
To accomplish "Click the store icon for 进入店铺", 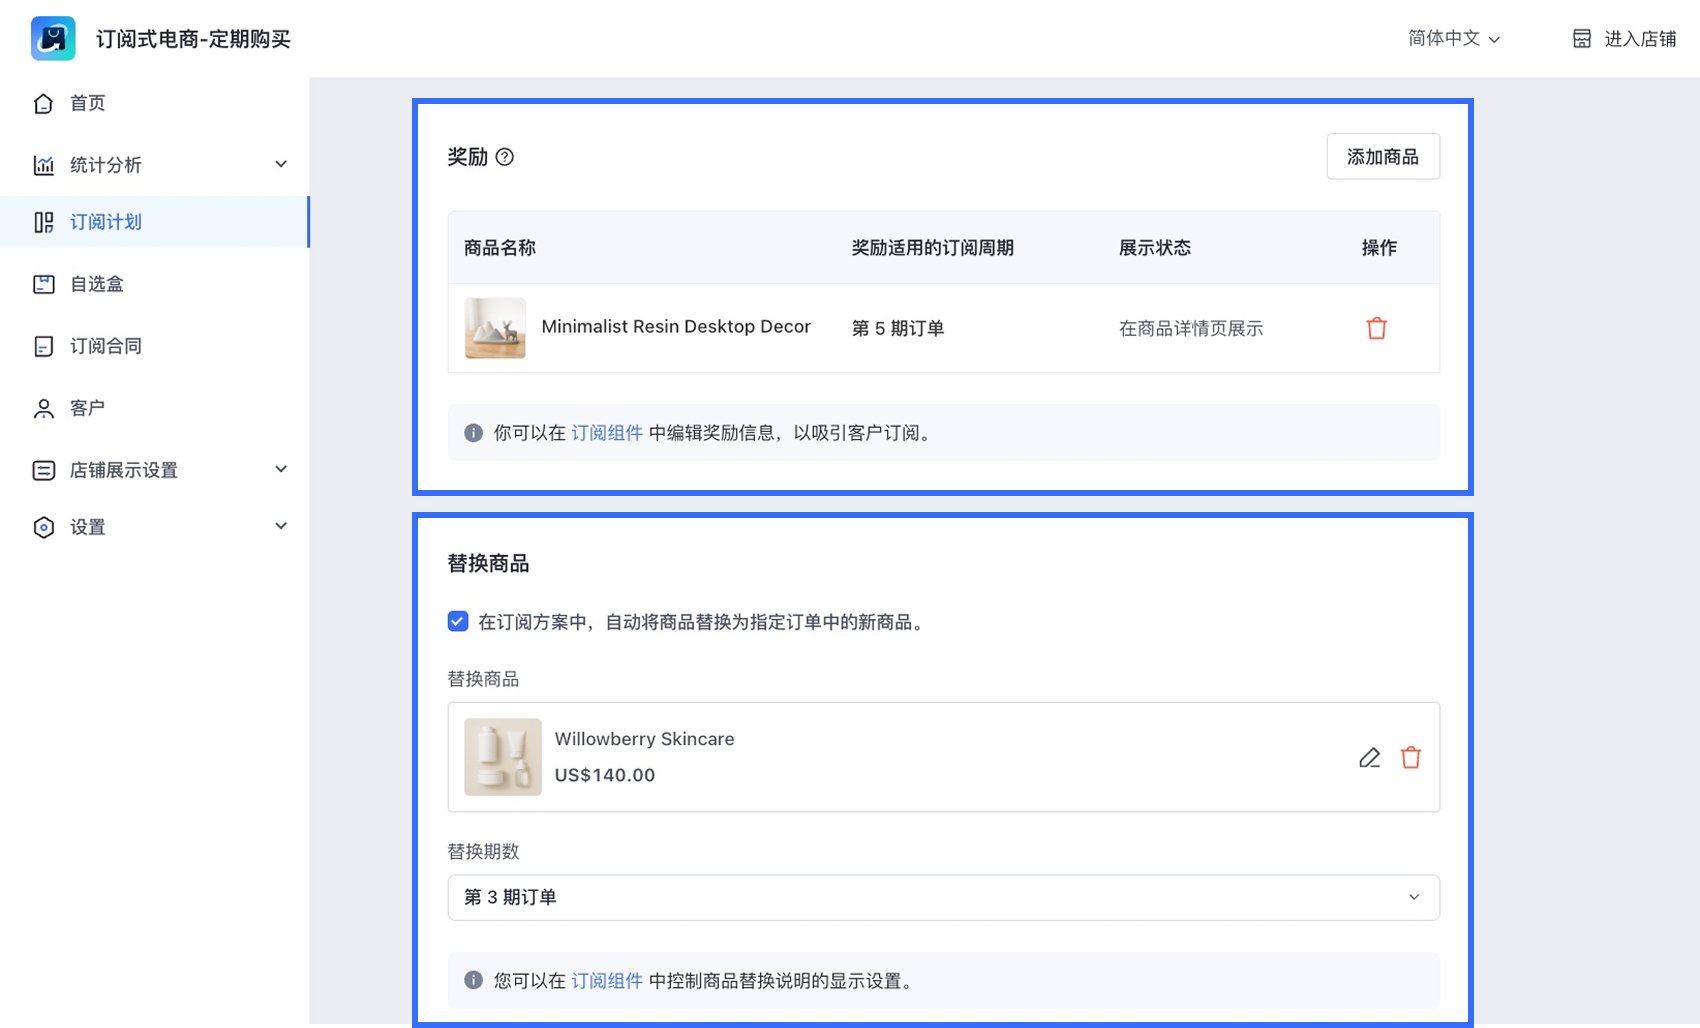I will click(1581, 39).
